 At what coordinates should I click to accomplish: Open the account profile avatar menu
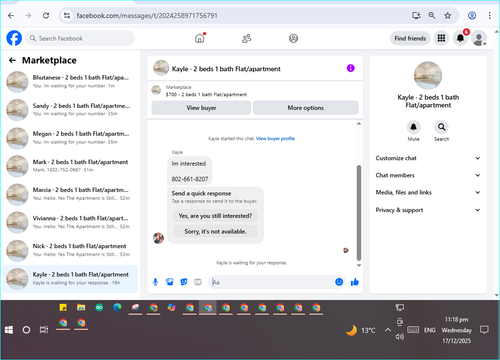[479, 38]
